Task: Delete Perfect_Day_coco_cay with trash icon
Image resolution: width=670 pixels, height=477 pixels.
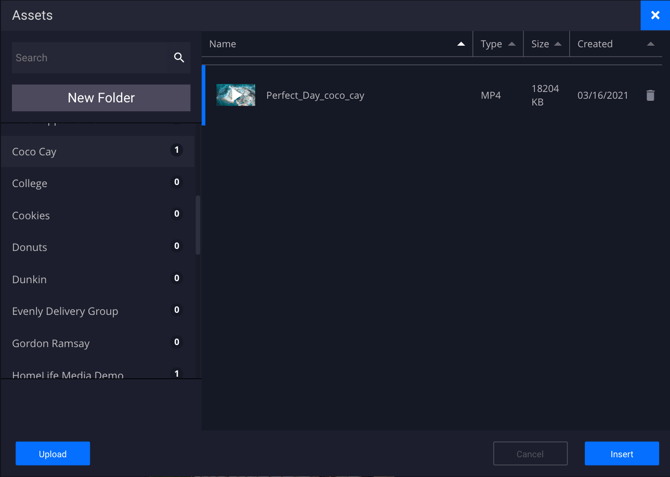Action: [x=650, y=95]
